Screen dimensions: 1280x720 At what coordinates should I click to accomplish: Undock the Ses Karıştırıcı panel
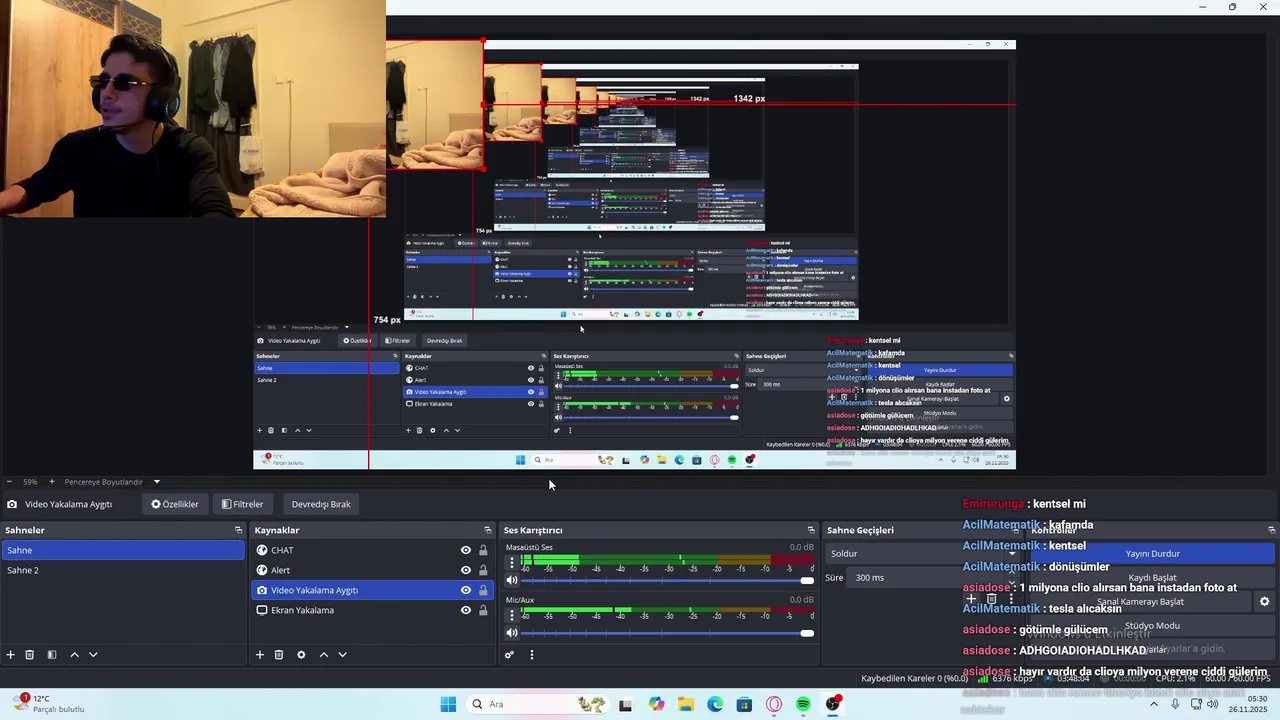click(x=811, y=530)
